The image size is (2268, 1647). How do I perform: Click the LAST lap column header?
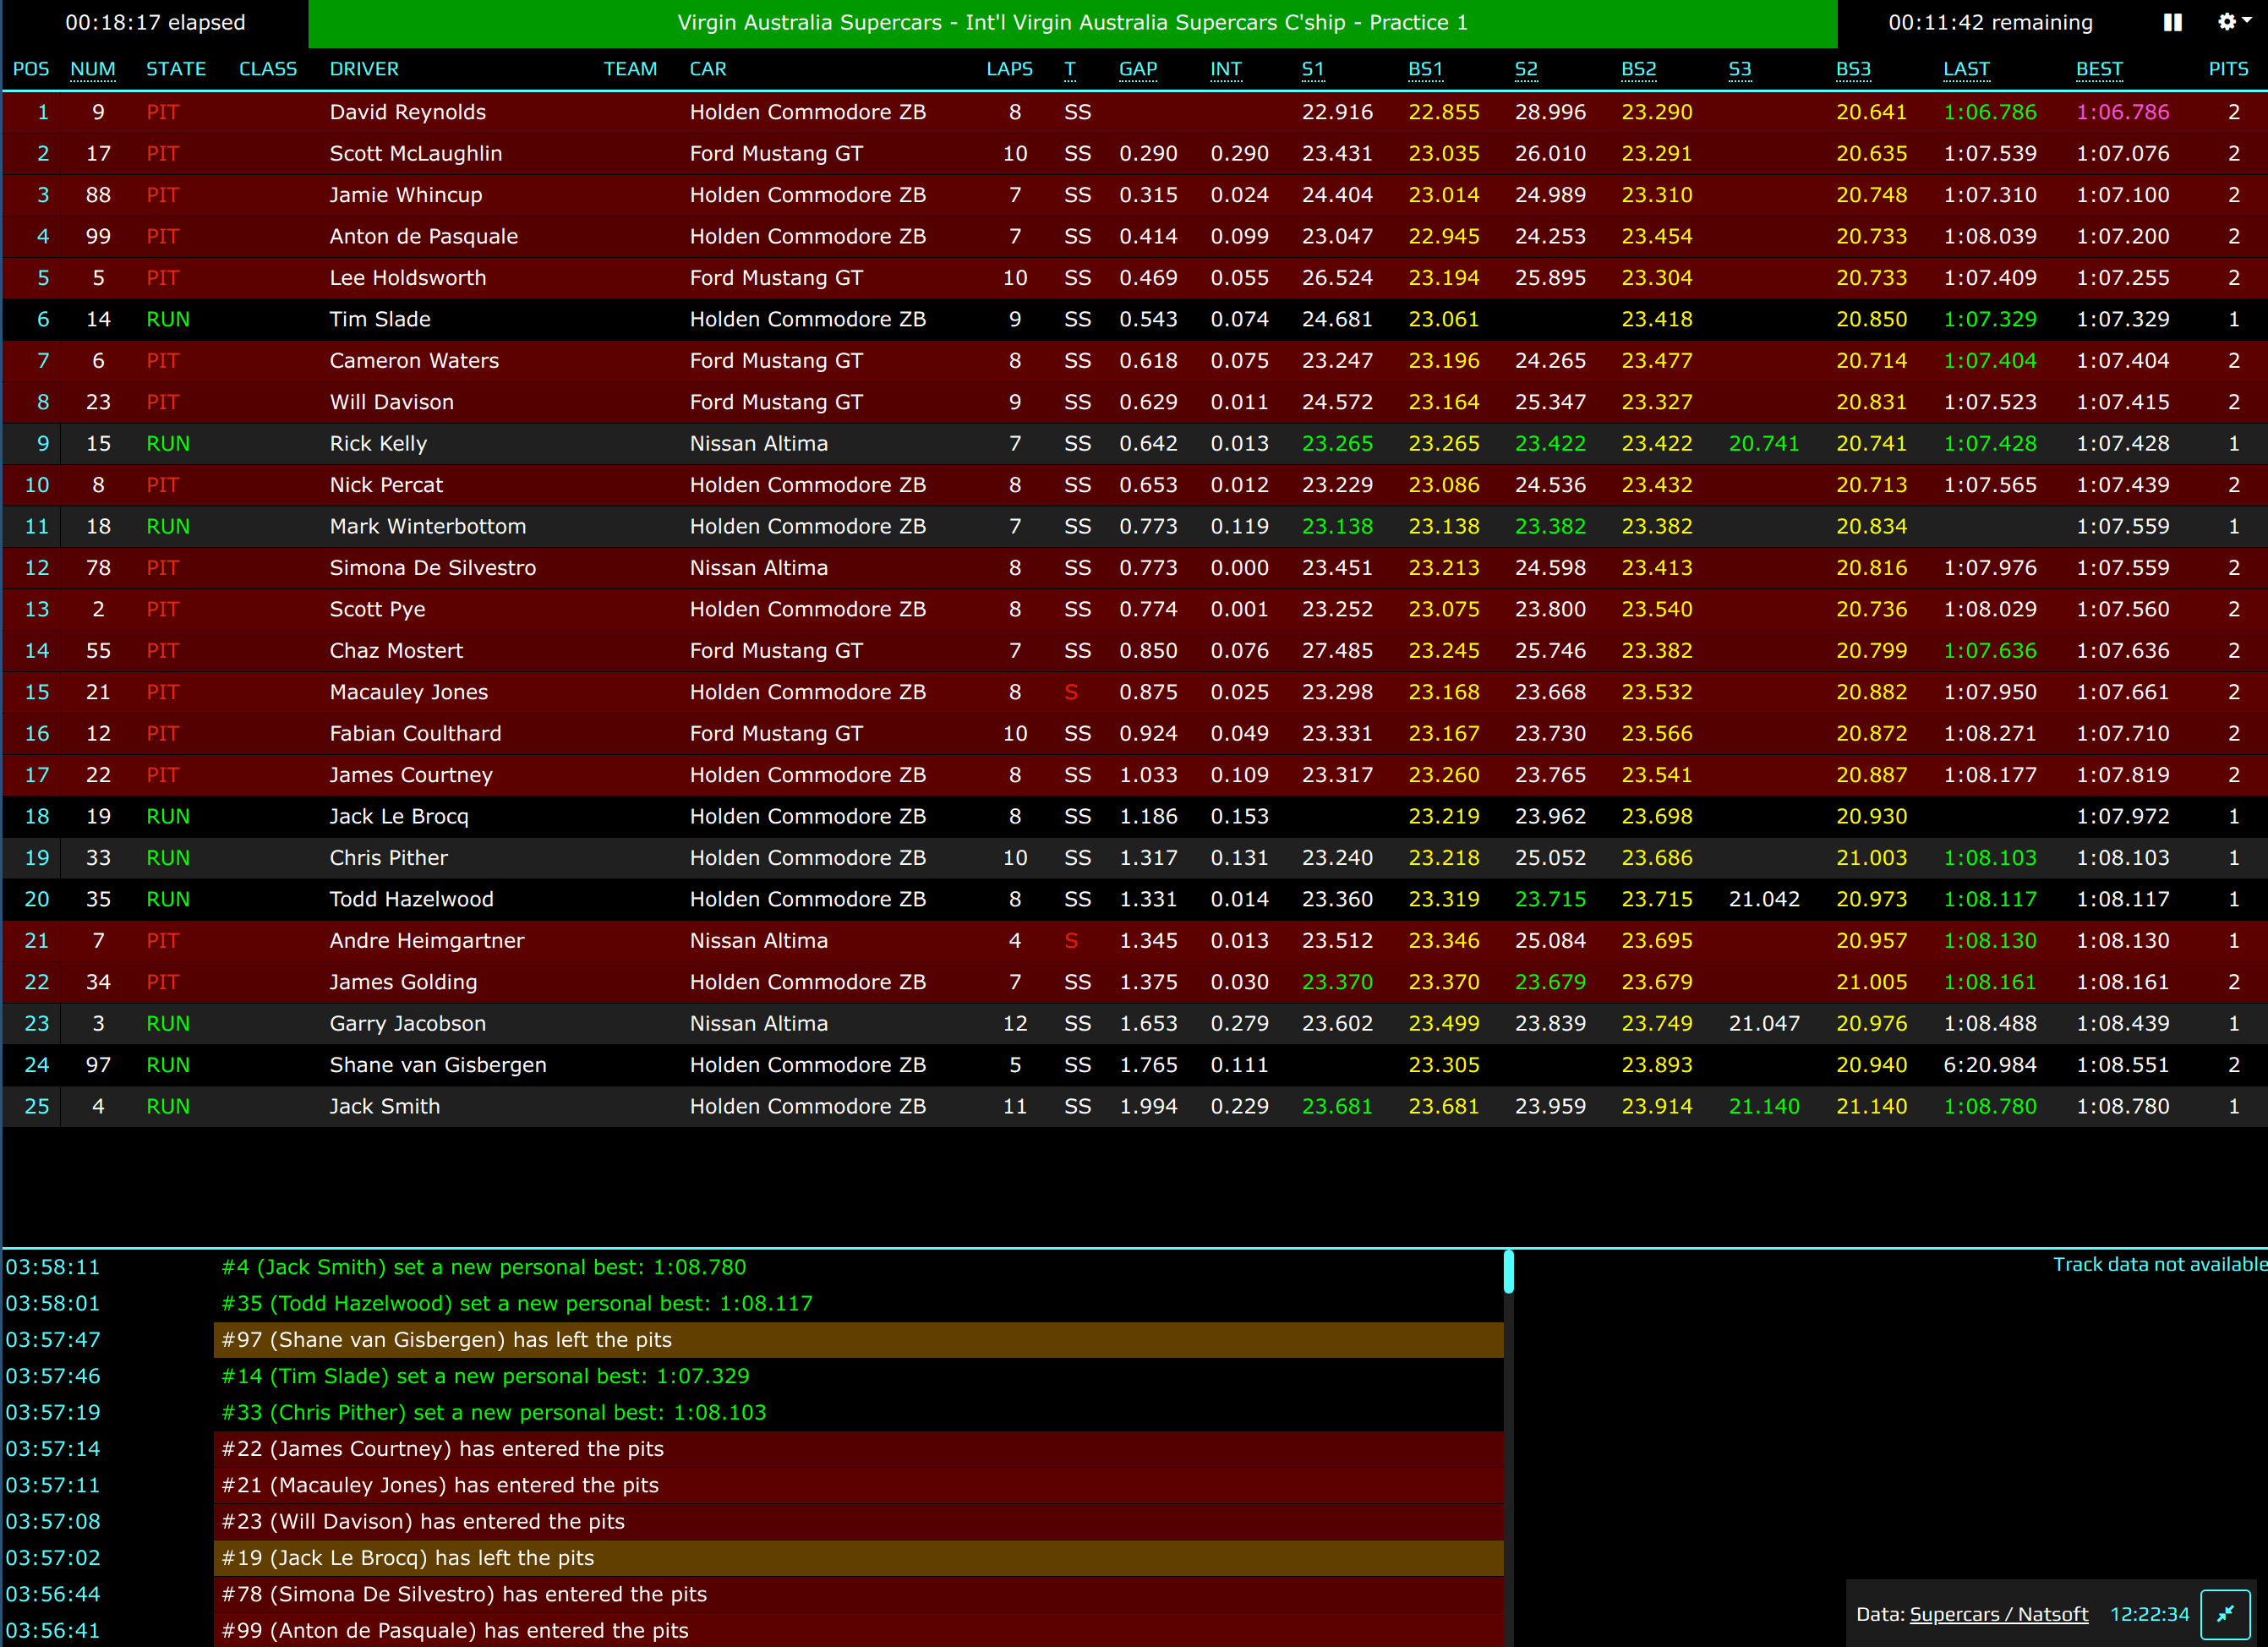tap(1965, 69)
